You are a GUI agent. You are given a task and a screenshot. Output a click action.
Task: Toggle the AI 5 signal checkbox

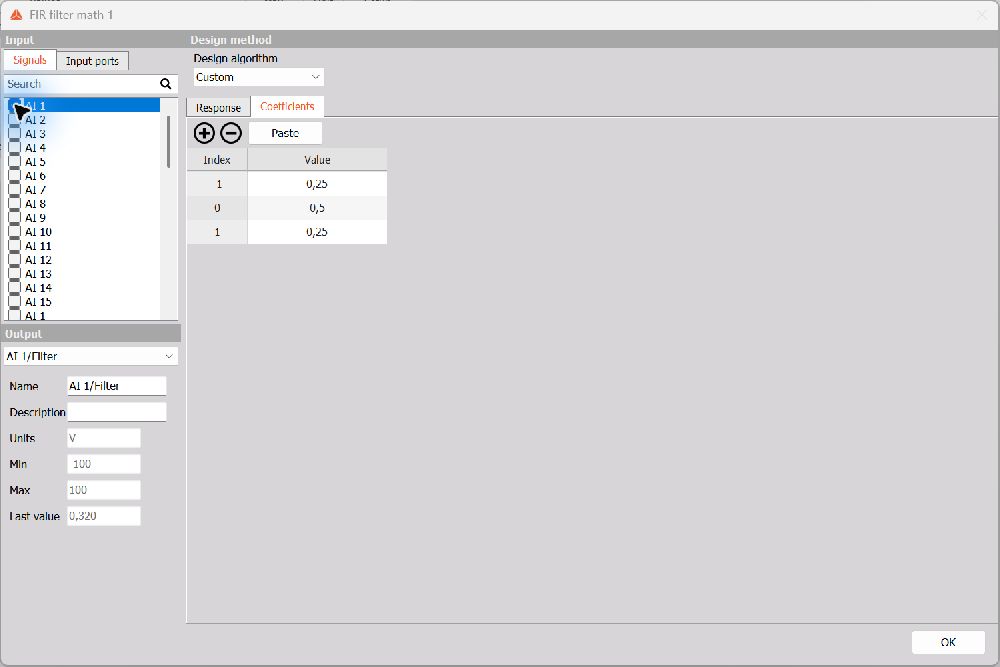[14, 162]
